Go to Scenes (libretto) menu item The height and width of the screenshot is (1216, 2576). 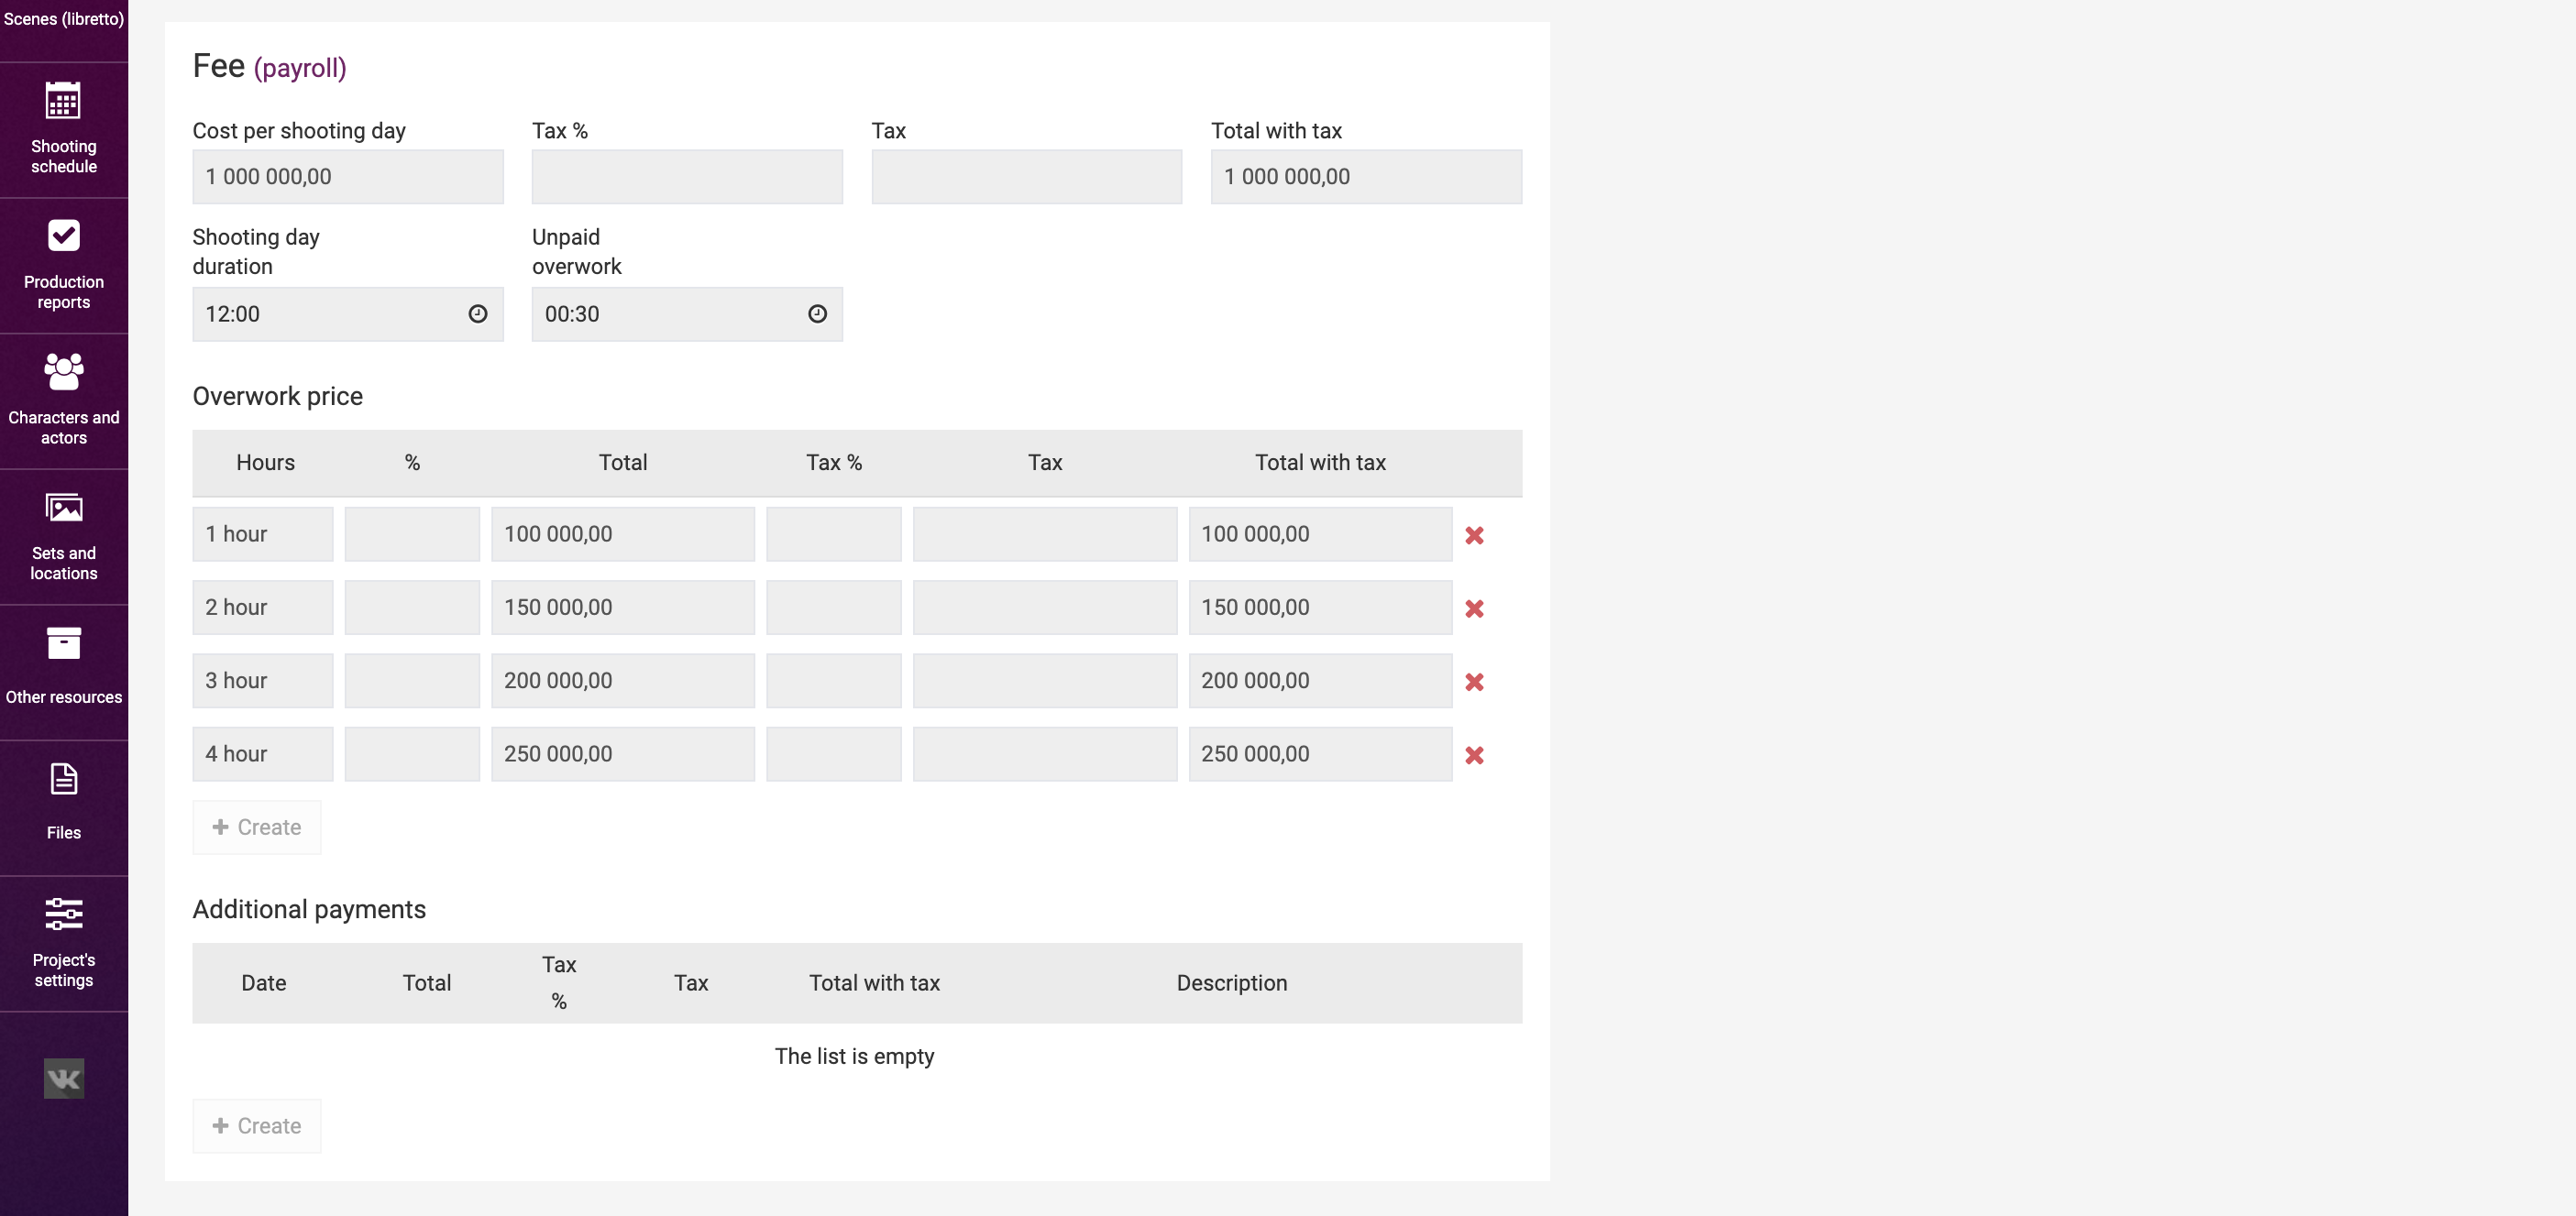(63, 19)
